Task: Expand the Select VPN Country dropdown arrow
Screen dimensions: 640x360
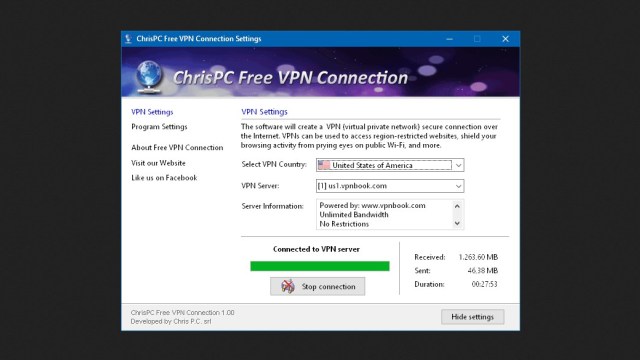Action: pyautogui.click(x=458, y=165)
